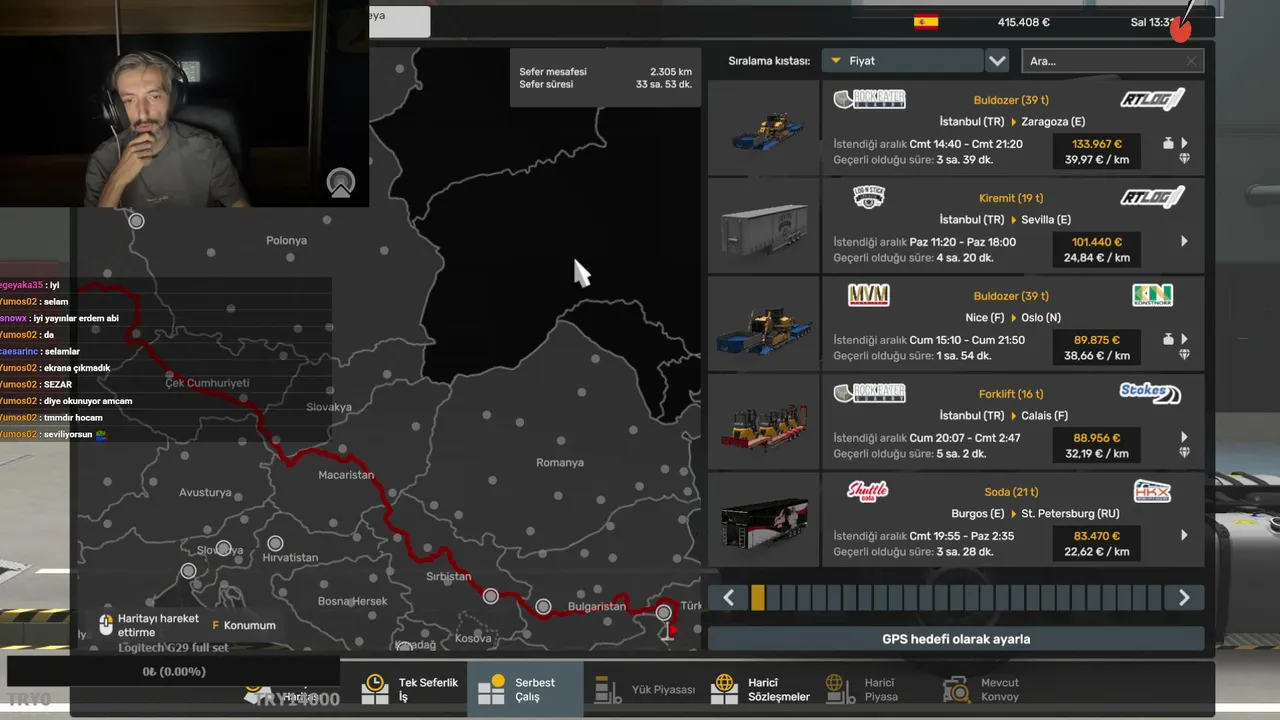The width and height of the screenshot is (1280, 720).
Task: Click Log n Stick logo on Kiremit job
Action: tap(869, 197)
